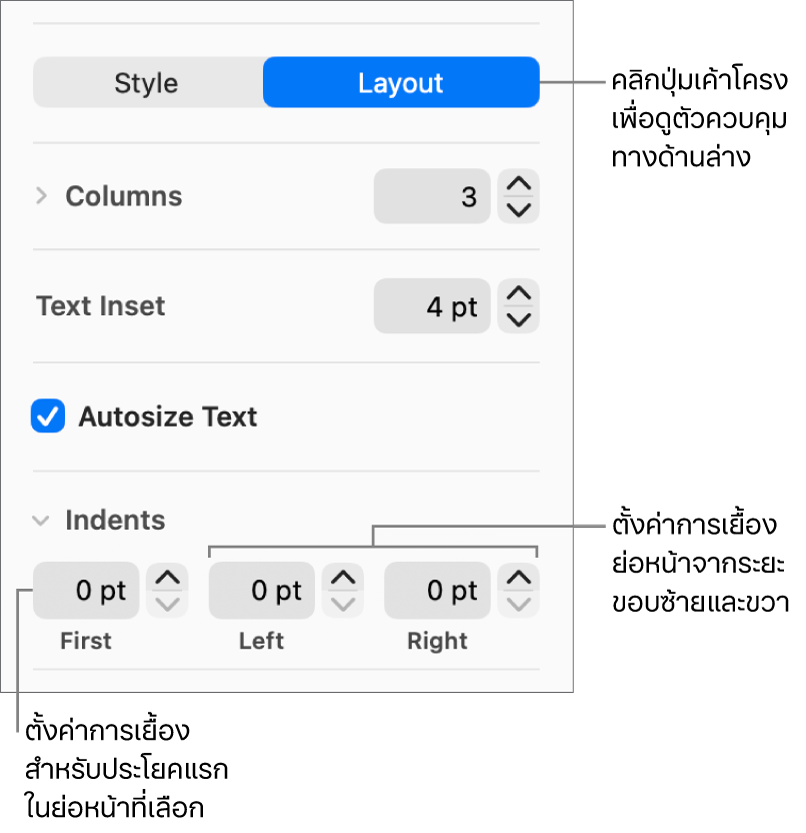The image size is (806, 833).
Task: Increase Text Inset using up arrow
Action: tap(518, 294)
